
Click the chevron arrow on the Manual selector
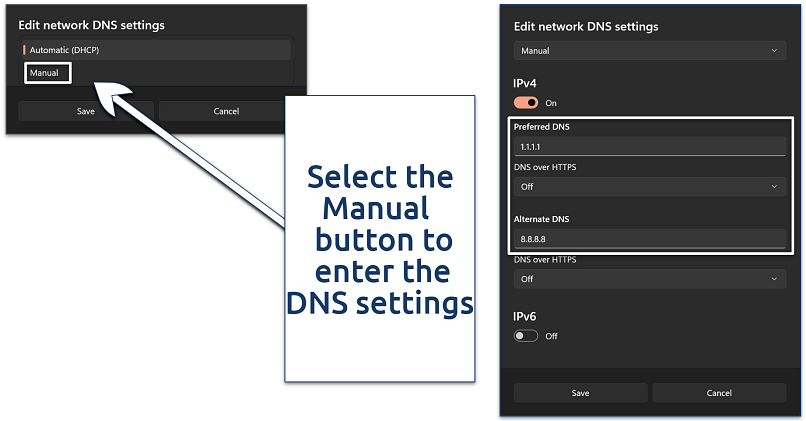tap(773, 50)
